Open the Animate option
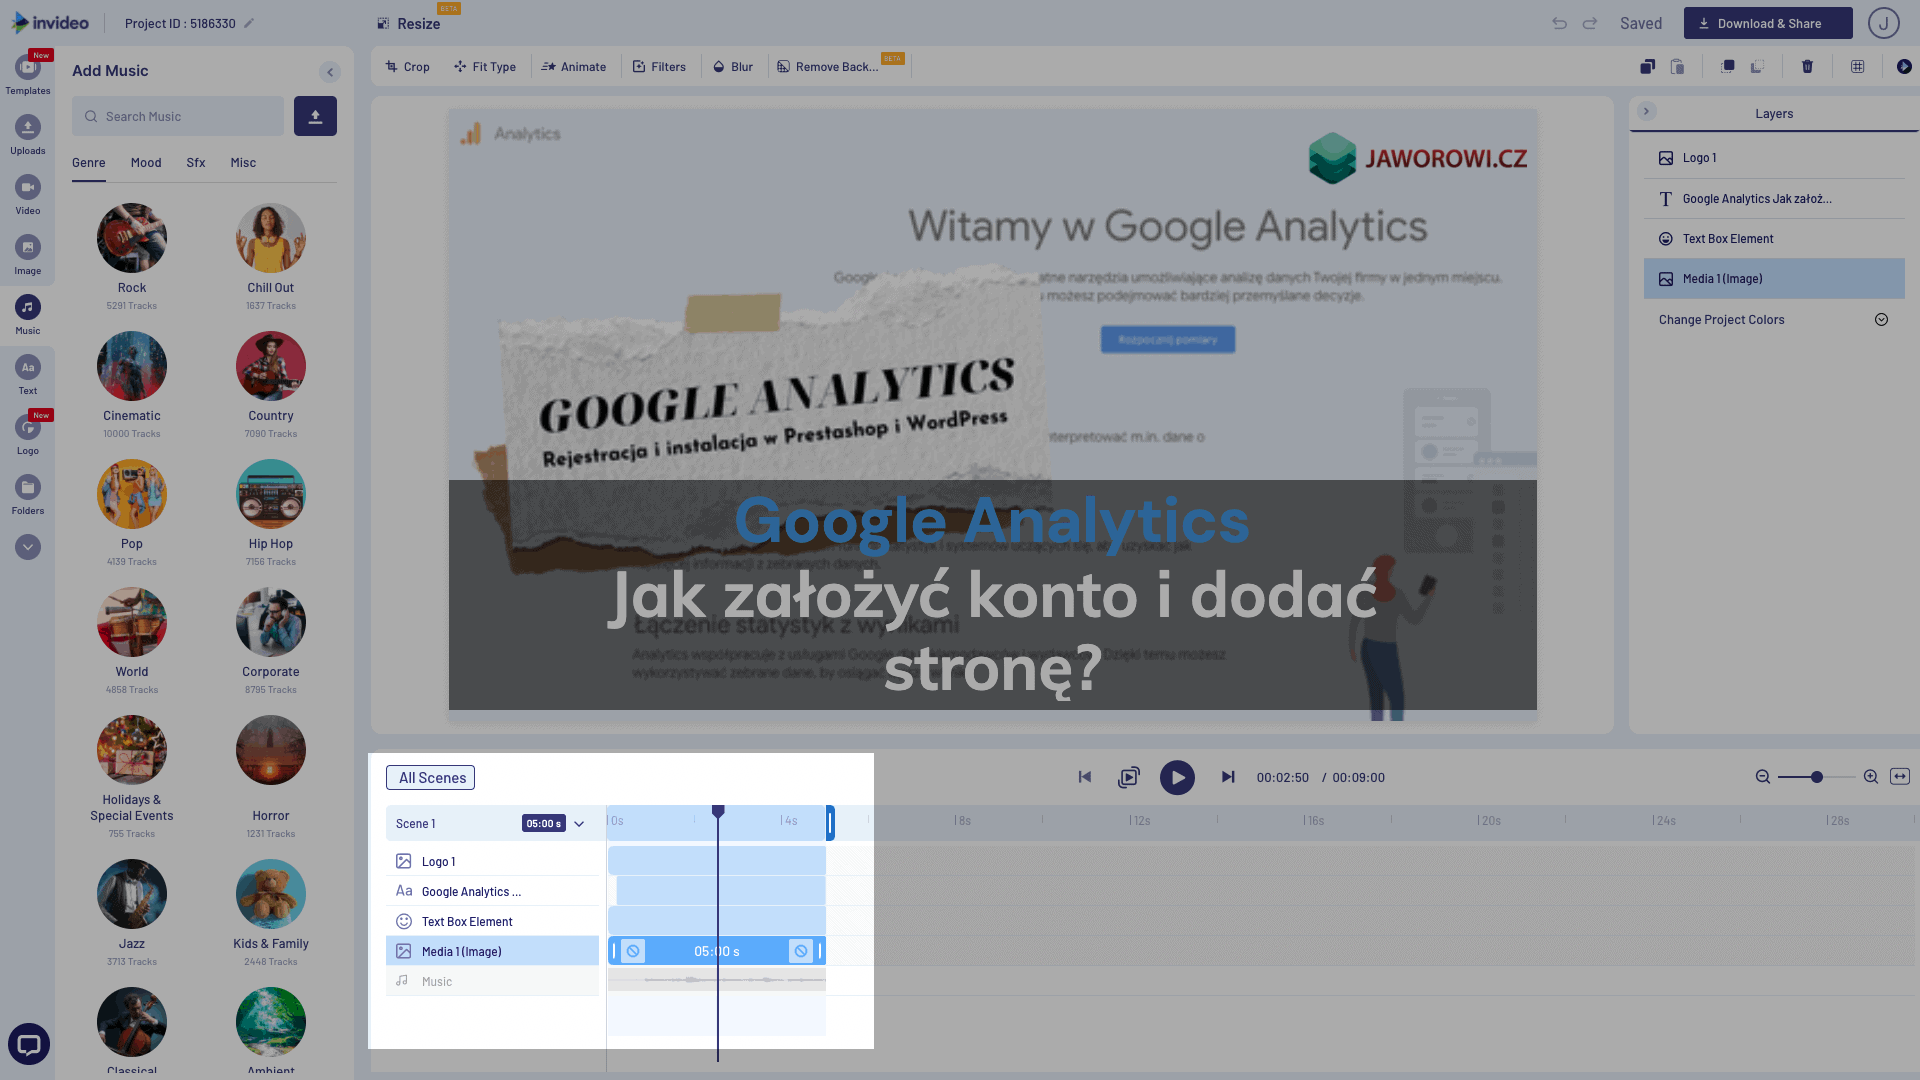 (x=574, y=67)
